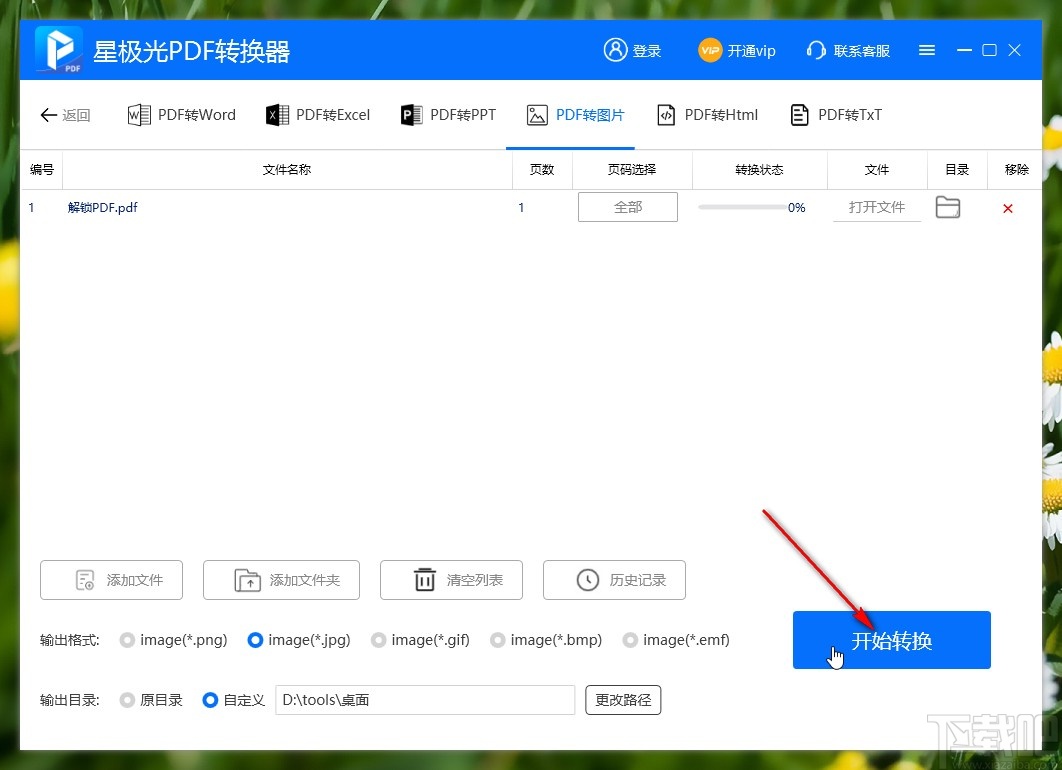Click the 更改路径 change path button
1062x770 pixels.
point(622,700)
